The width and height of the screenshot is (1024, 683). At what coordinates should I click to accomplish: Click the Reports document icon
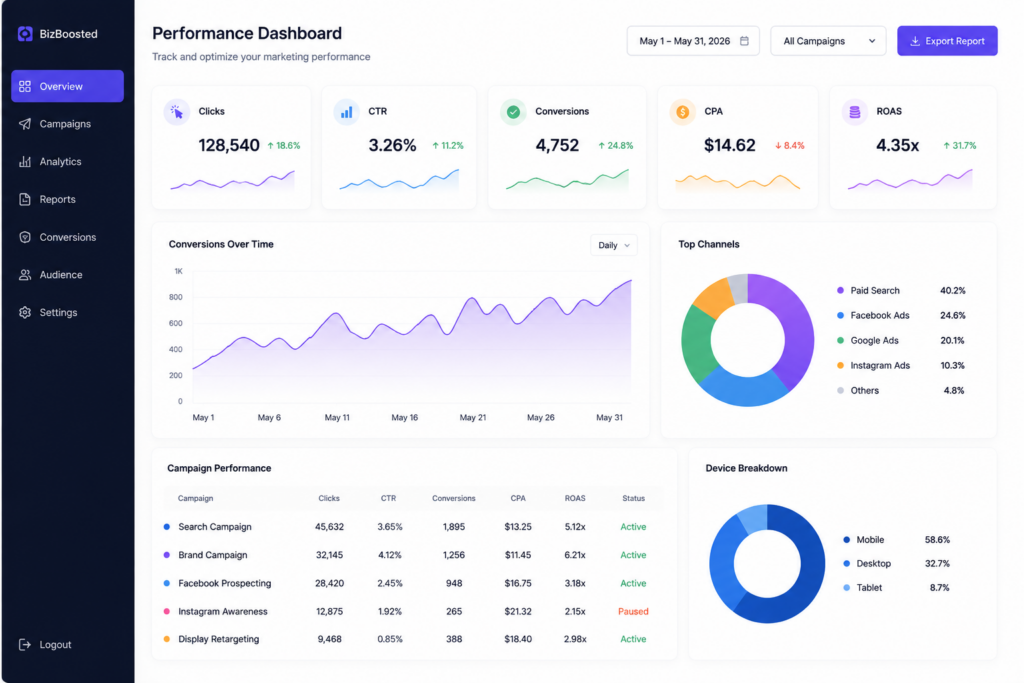25,199
